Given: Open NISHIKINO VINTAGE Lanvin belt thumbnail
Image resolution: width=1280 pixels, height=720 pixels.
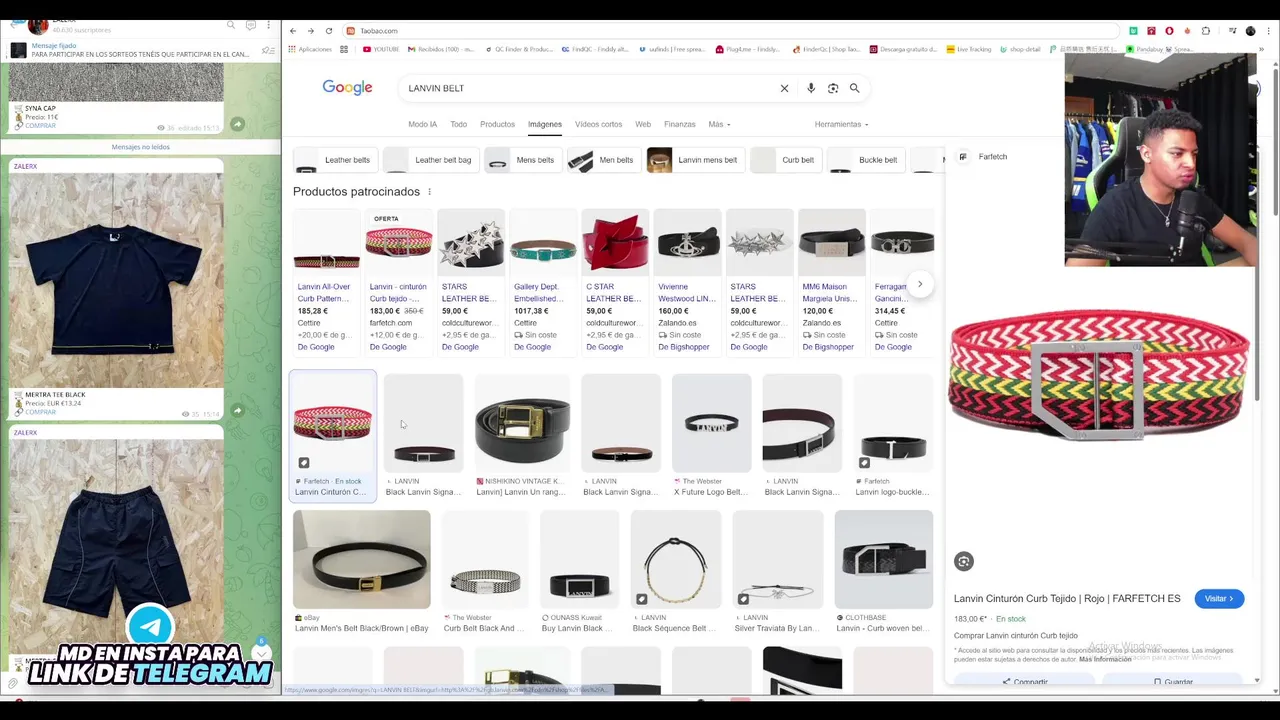Looking at the screenshot, I should tap(522, 424).
